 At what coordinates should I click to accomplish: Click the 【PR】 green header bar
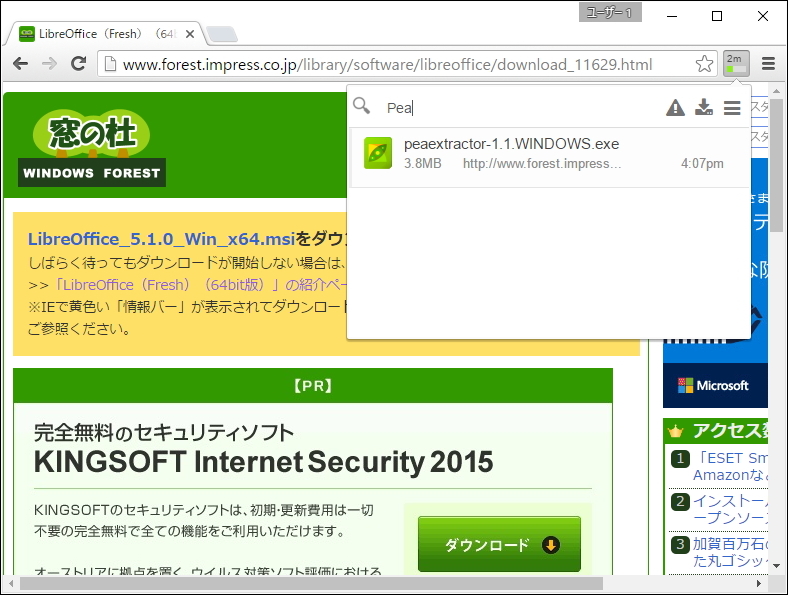313,385
